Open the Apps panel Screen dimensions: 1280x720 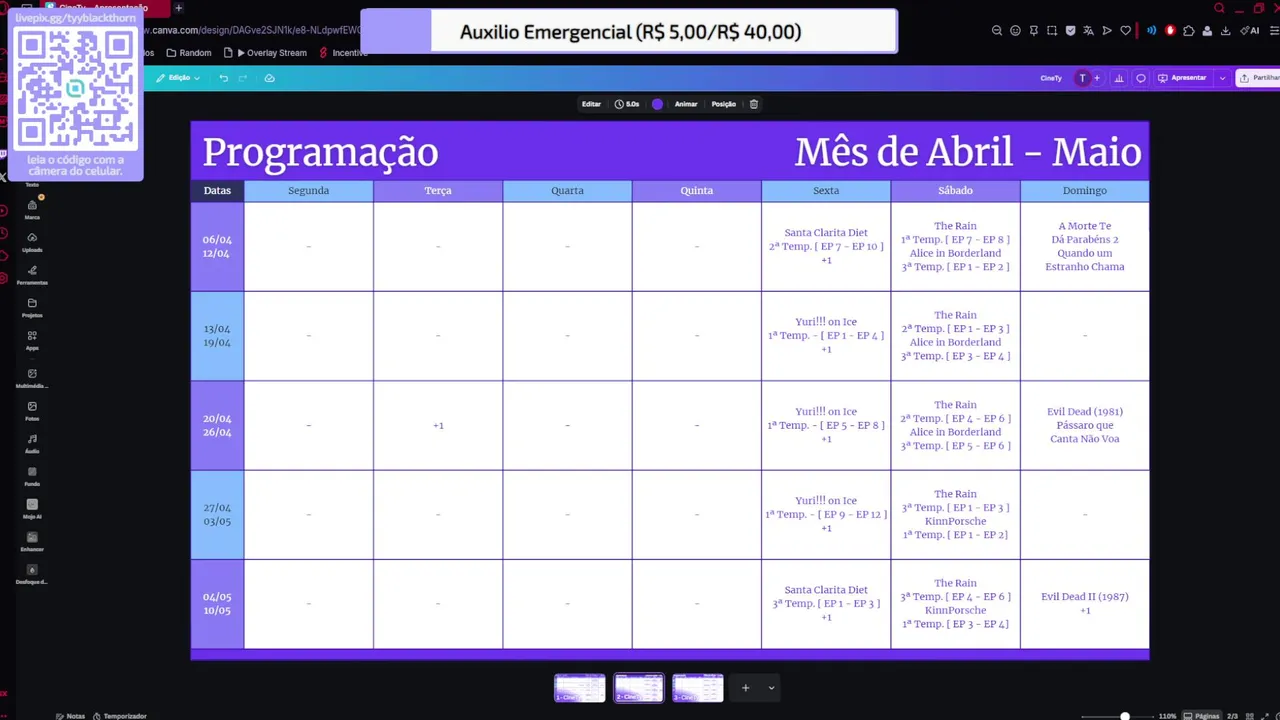coord(32,340)
